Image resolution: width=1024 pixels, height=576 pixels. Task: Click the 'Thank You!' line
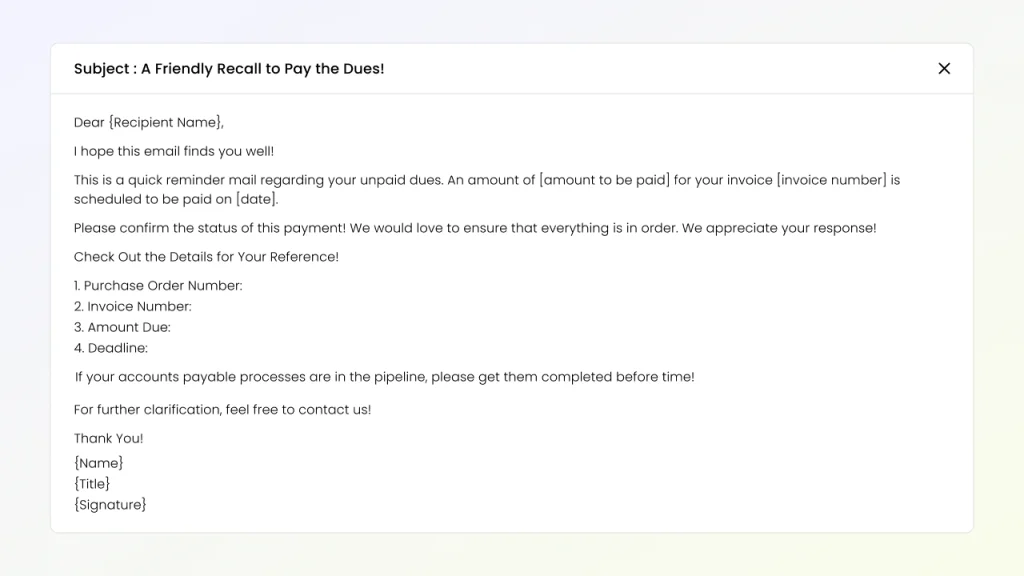tap(109, 439)
